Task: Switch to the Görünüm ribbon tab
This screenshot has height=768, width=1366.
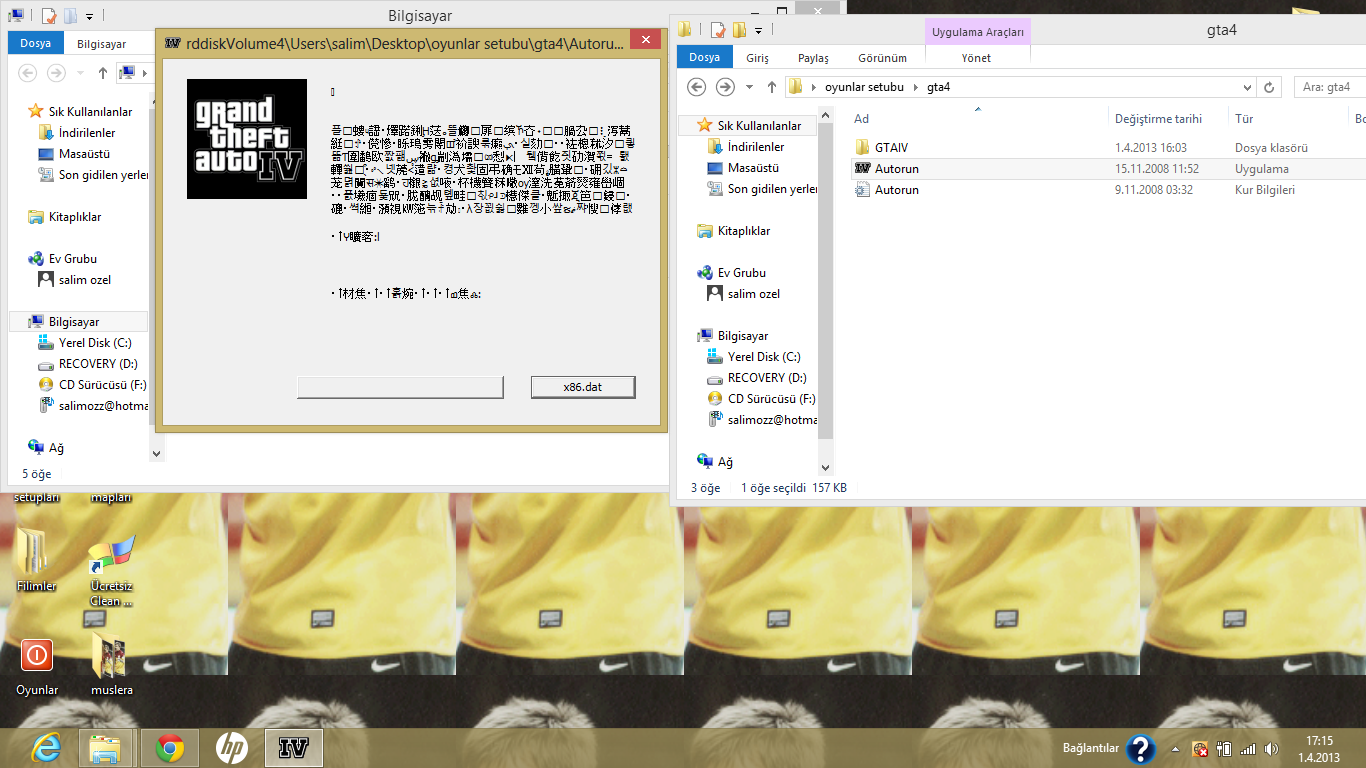Action: [x=882, y=58]
